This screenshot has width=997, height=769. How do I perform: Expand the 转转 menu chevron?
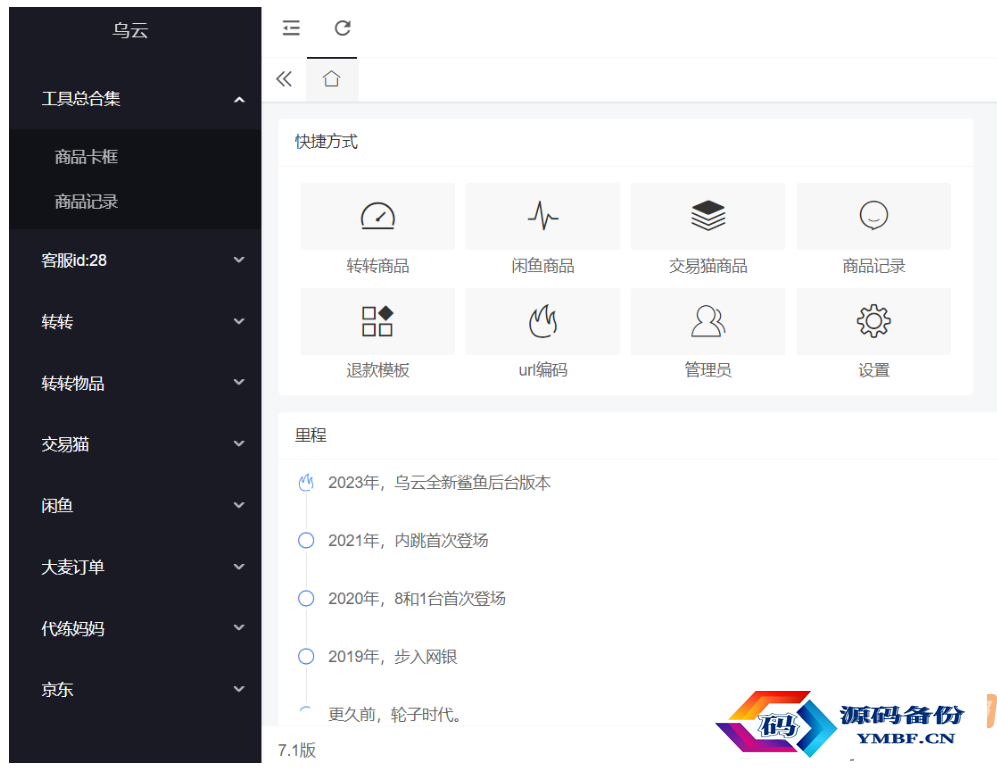(239, 321)
